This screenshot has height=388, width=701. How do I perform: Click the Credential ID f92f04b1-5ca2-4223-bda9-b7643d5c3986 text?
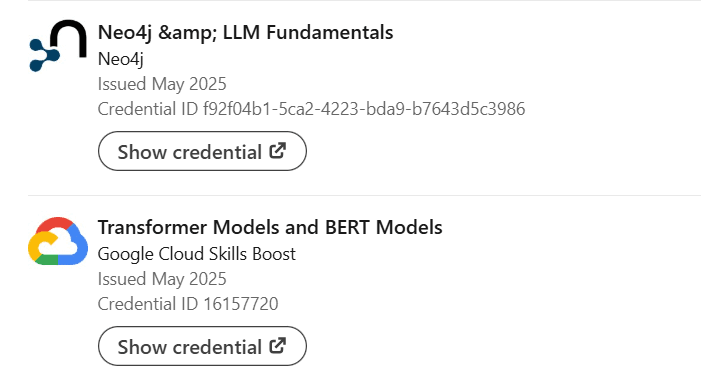coord(312,109)
